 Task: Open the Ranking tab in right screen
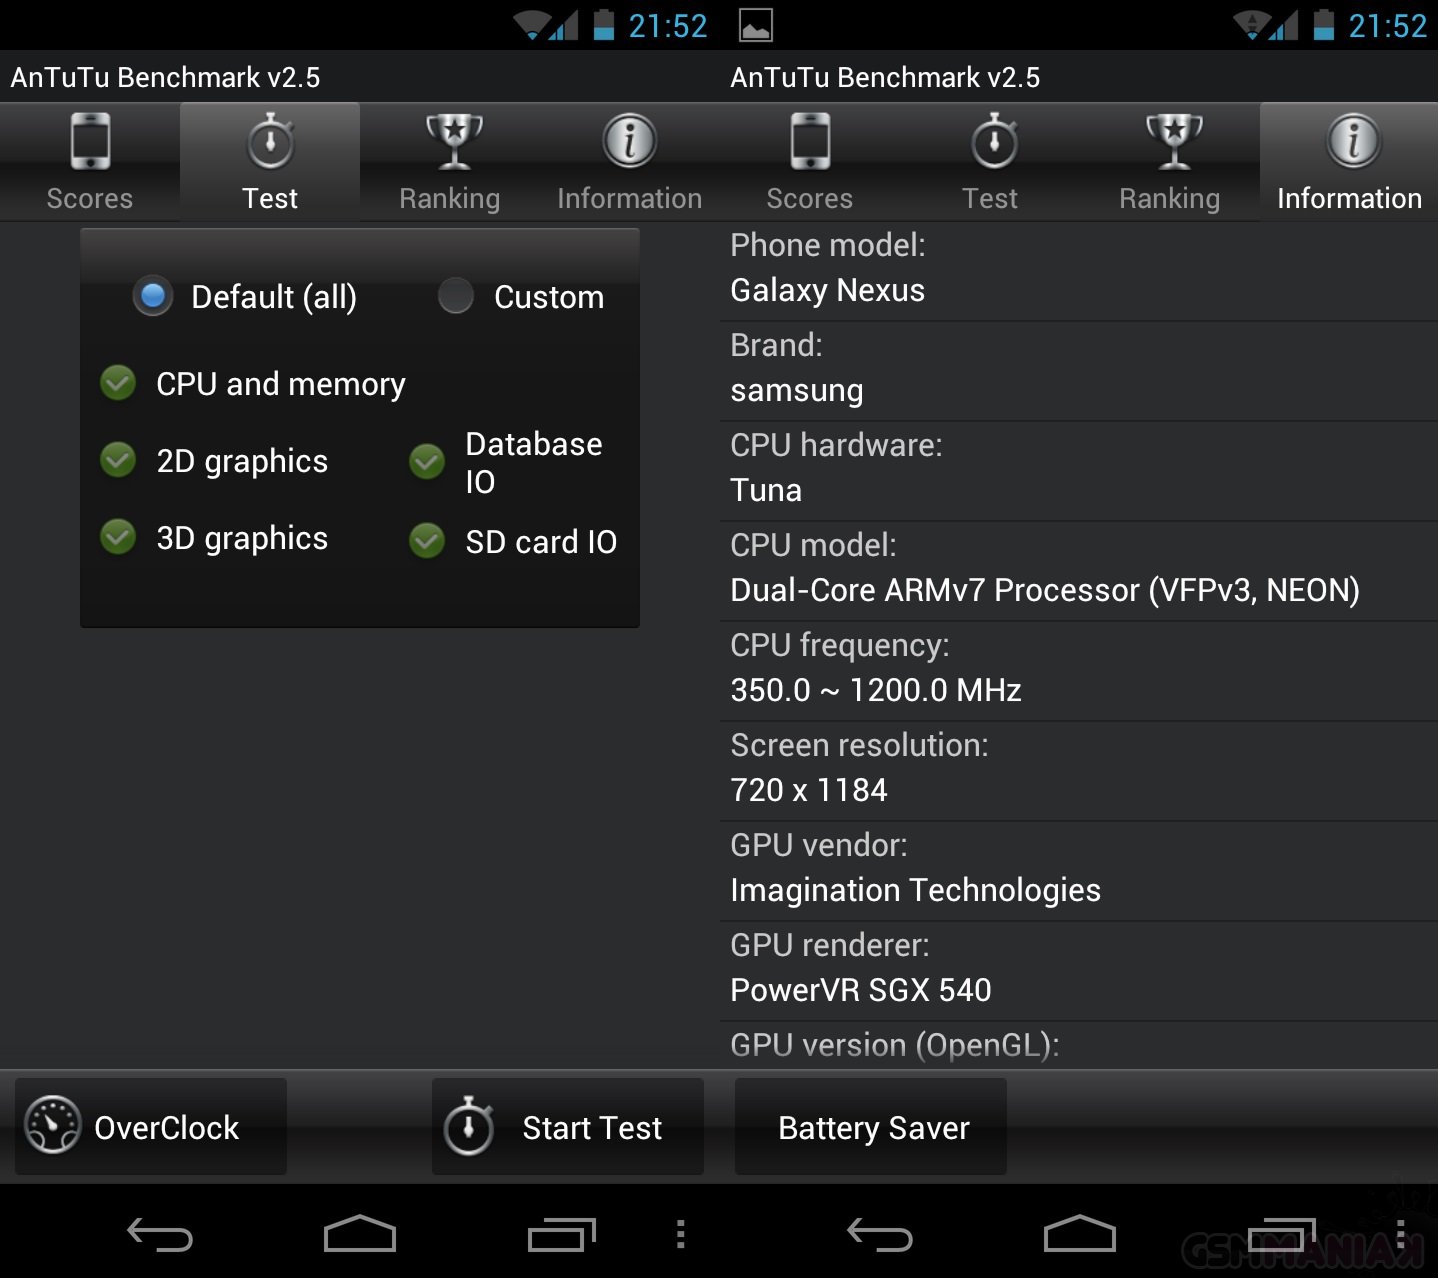1169,162
